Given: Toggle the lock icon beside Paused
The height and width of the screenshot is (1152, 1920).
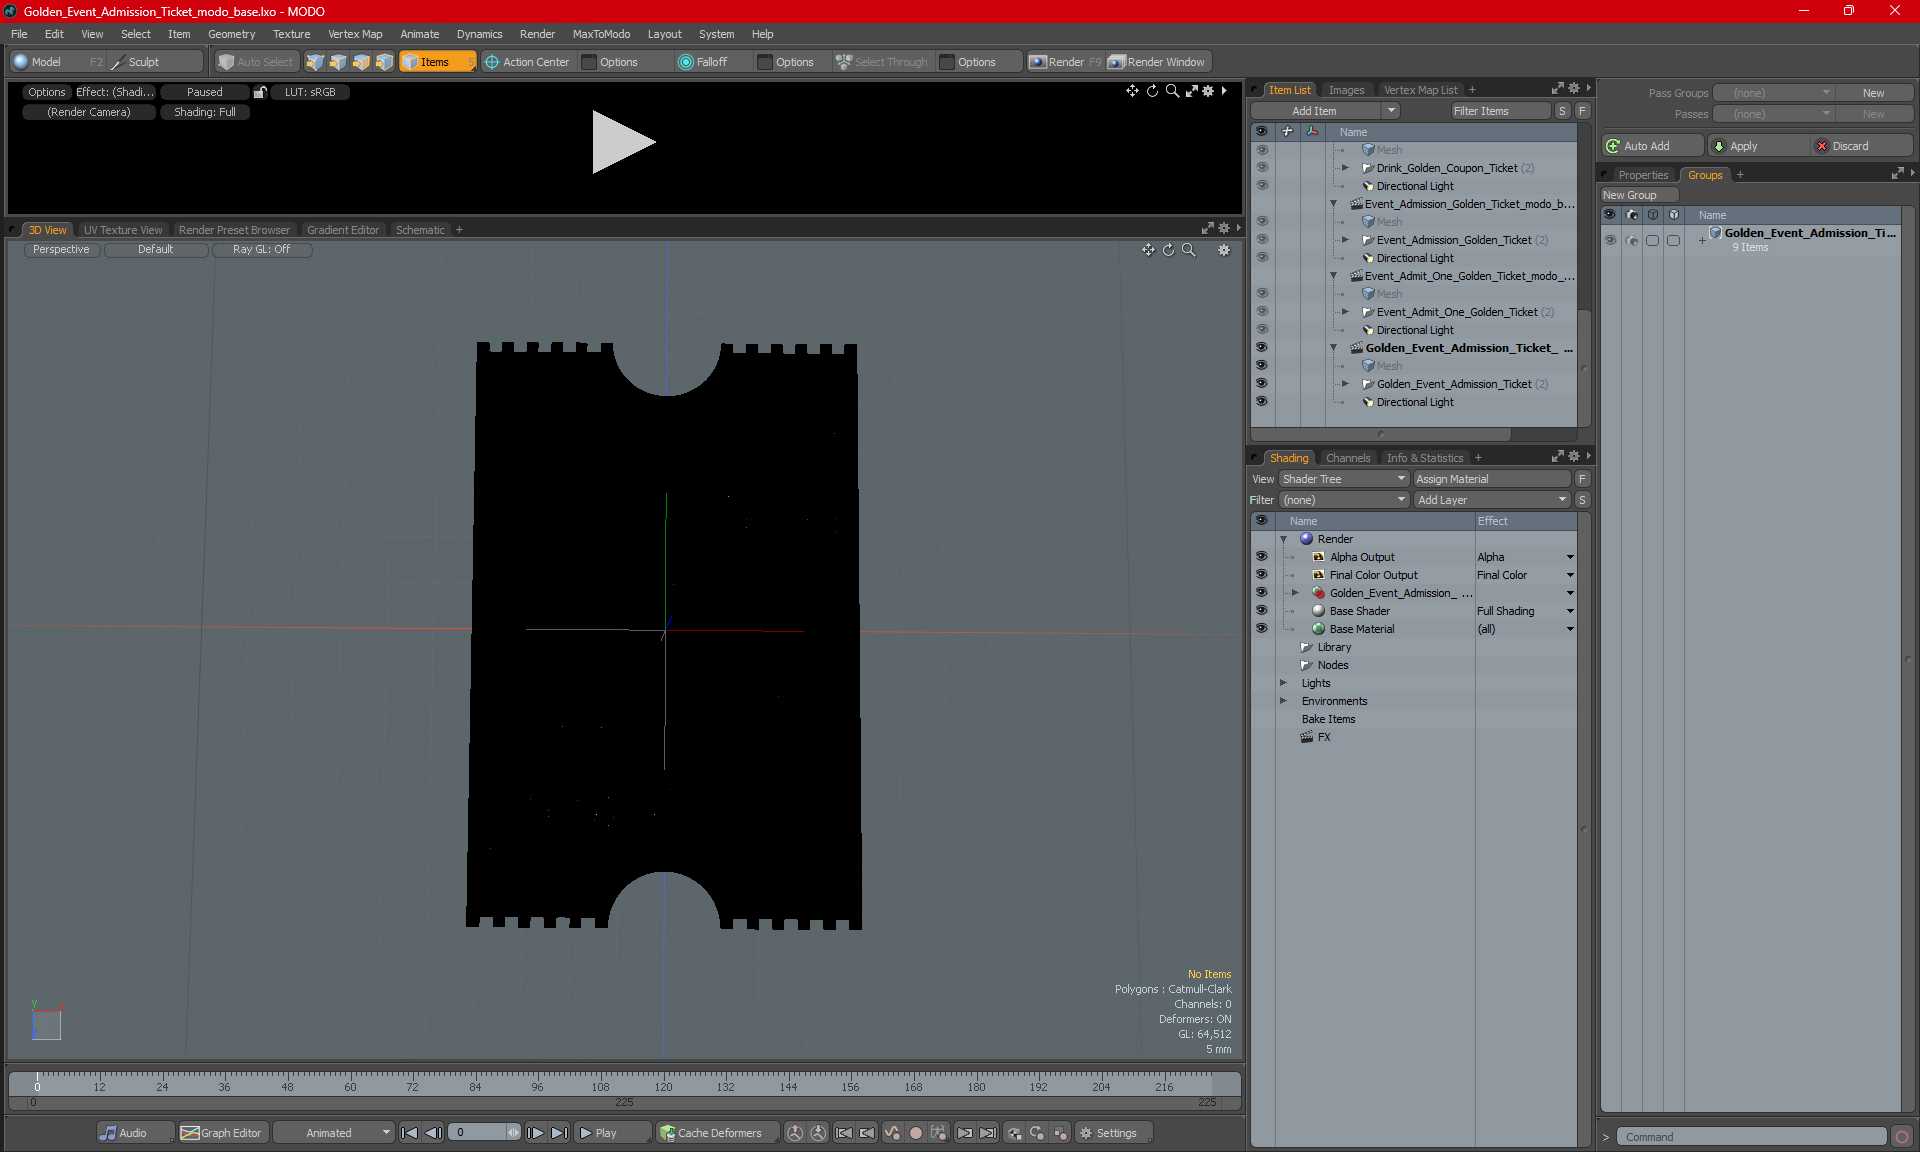Looking at the screenshot, I should [260, 92].
